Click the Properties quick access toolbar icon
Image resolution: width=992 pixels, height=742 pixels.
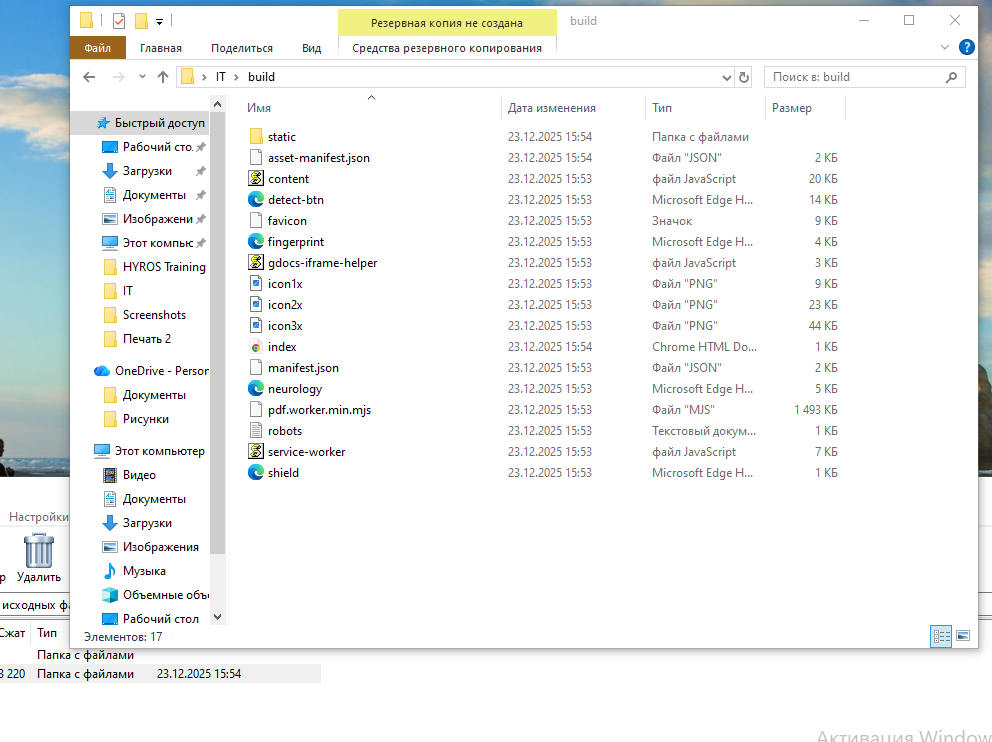[x=119, y=21]
